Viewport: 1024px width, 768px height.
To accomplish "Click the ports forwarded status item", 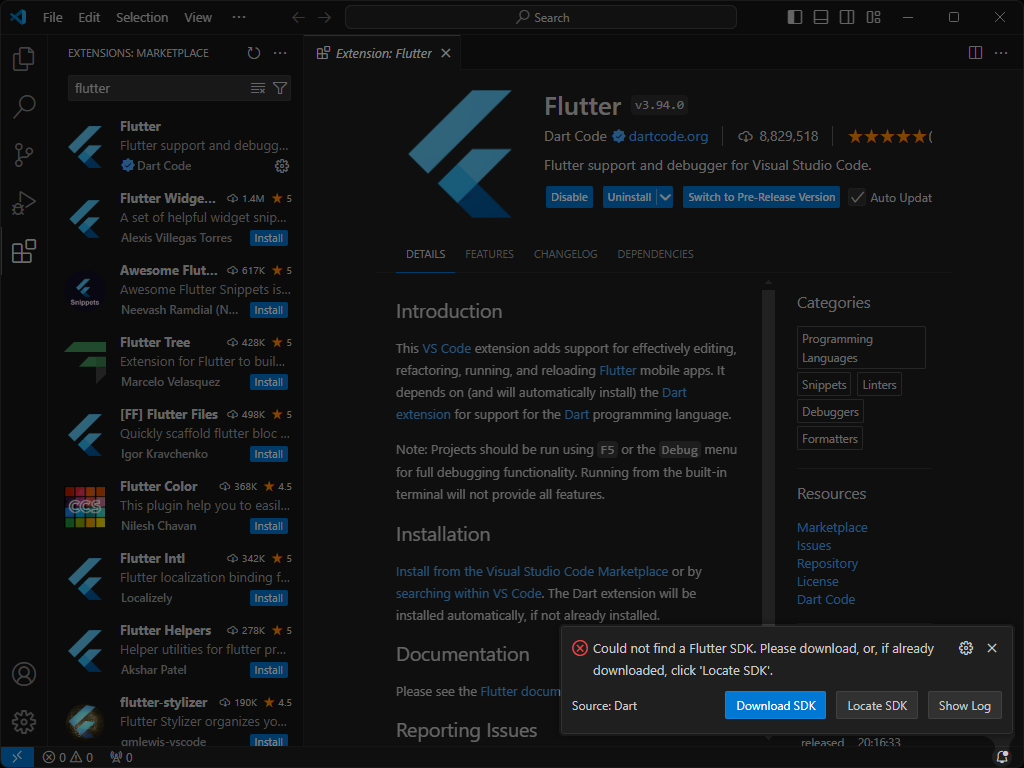I will (121, 758).
